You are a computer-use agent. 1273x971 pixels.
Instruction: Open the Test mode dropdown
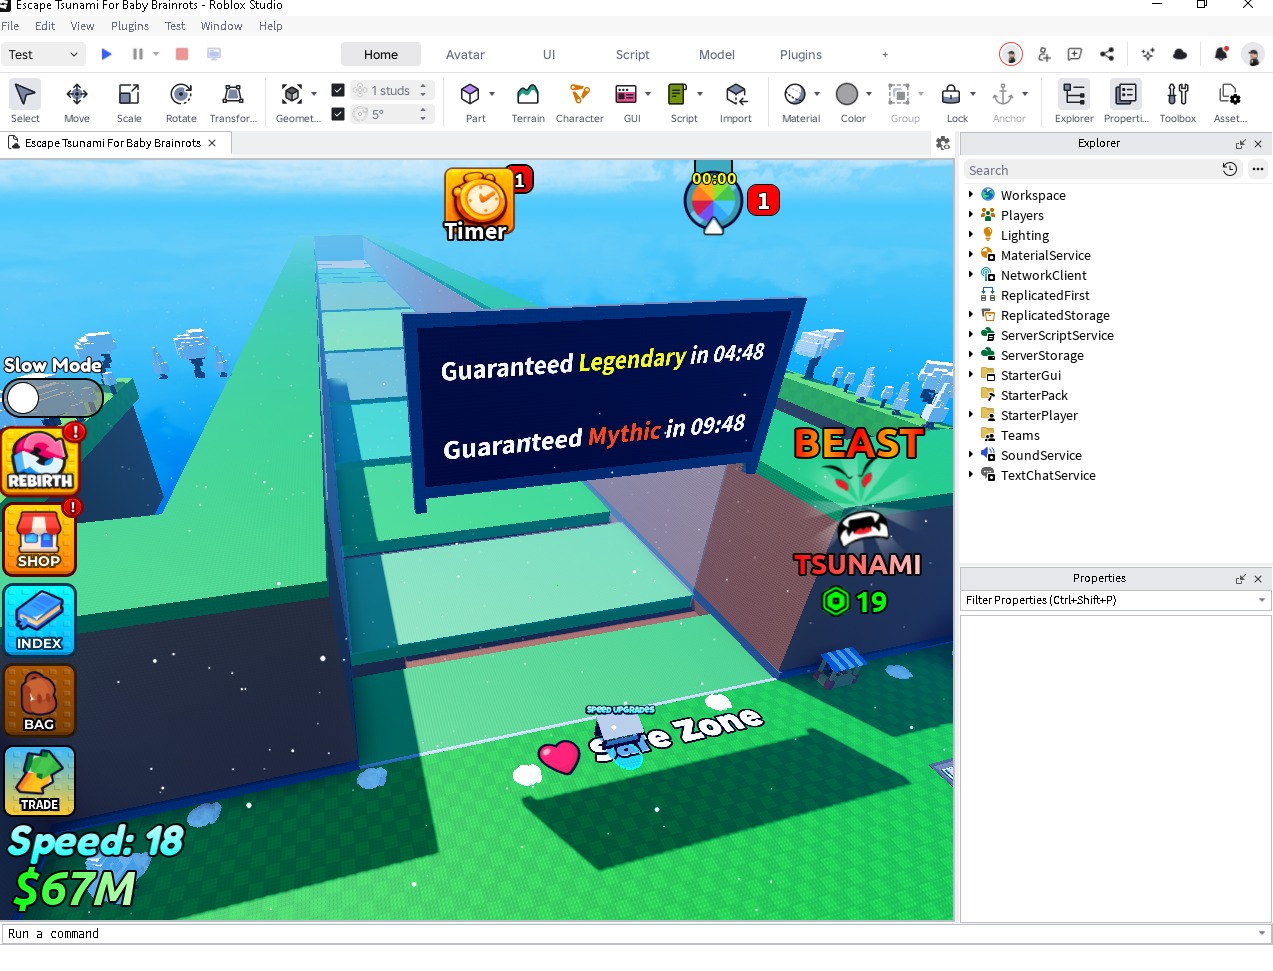43,54
